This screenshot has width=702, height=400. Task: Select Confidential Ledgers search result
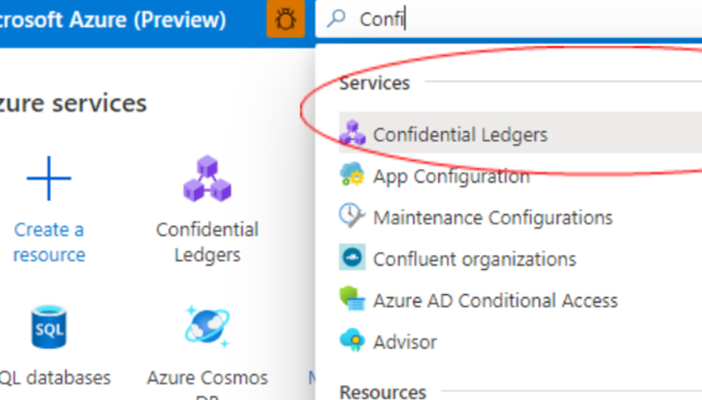click(x=520, y=133)
